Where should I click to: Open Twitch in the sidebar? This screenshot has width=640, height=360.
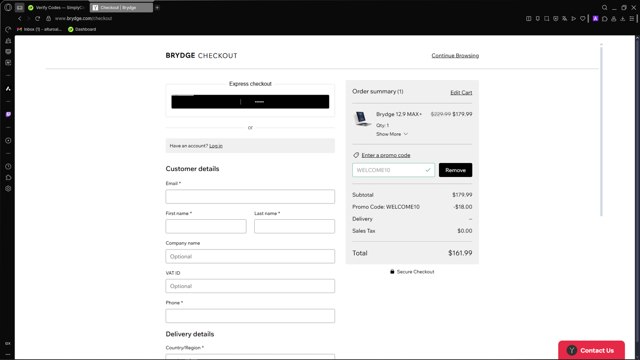pyautogui.click(x=8, y=115)
